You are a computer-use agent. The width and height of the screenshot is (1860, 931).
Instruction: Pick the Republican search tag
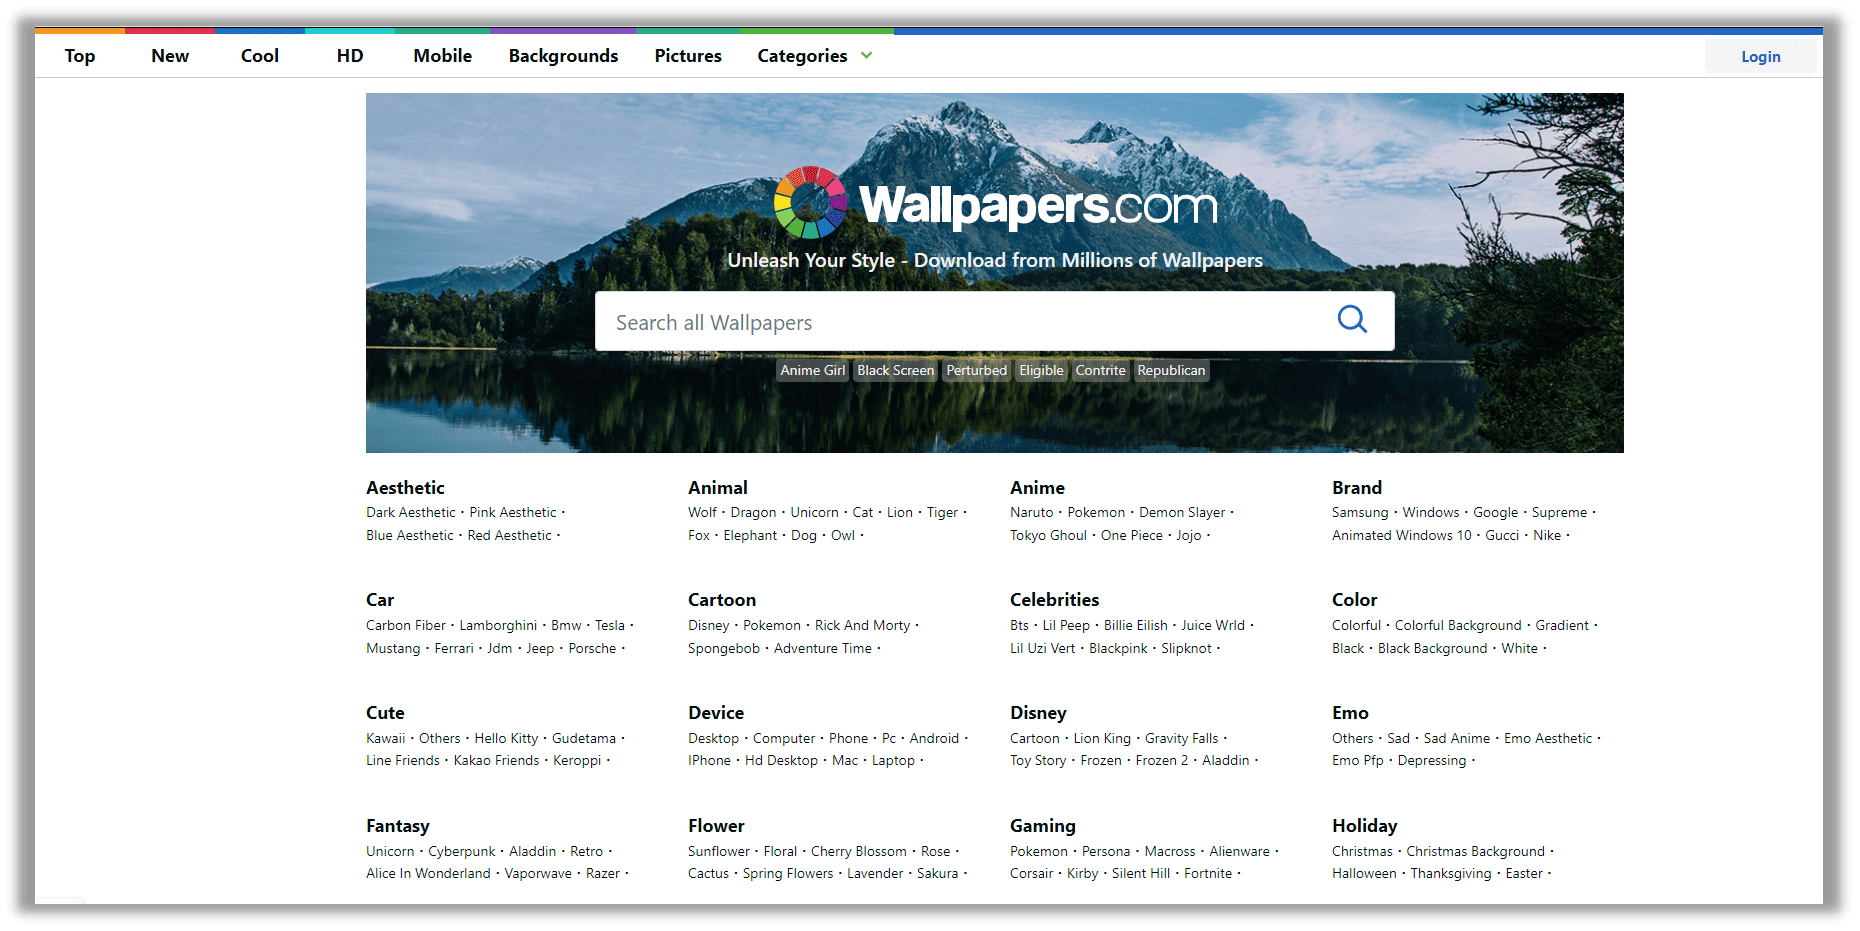pos(1172,370)
